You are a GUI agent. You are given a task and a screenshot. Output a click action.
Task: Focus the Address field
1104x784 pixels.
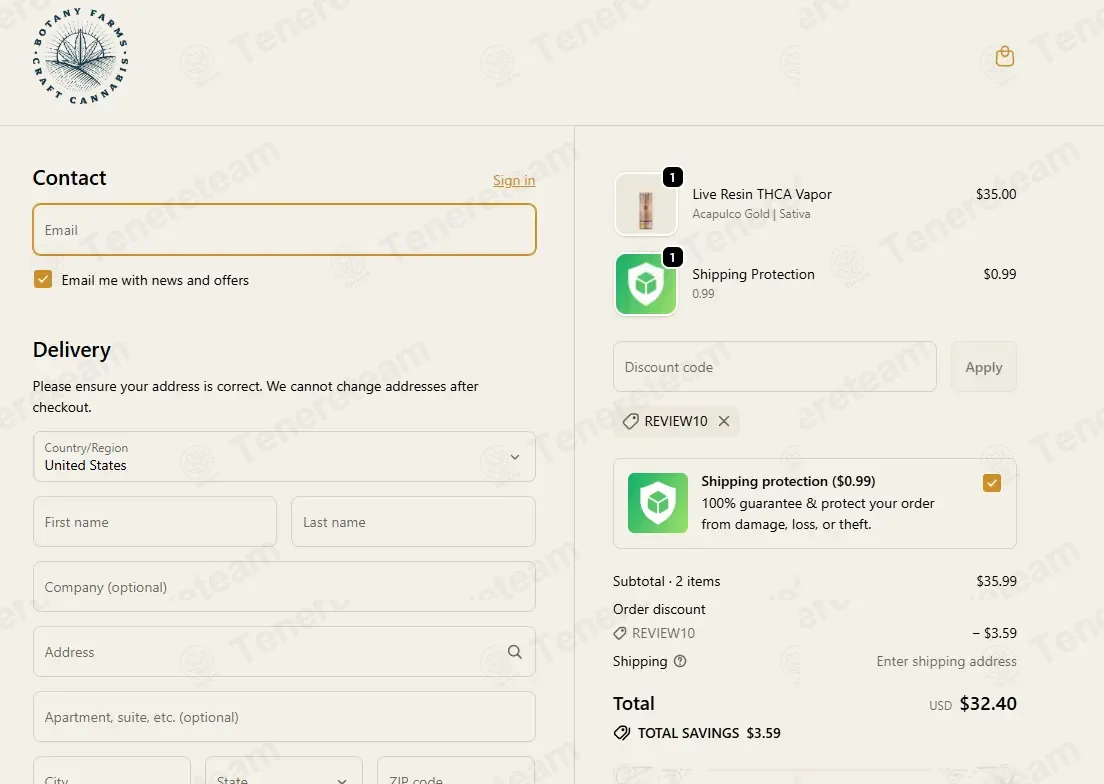pos(284,652)
